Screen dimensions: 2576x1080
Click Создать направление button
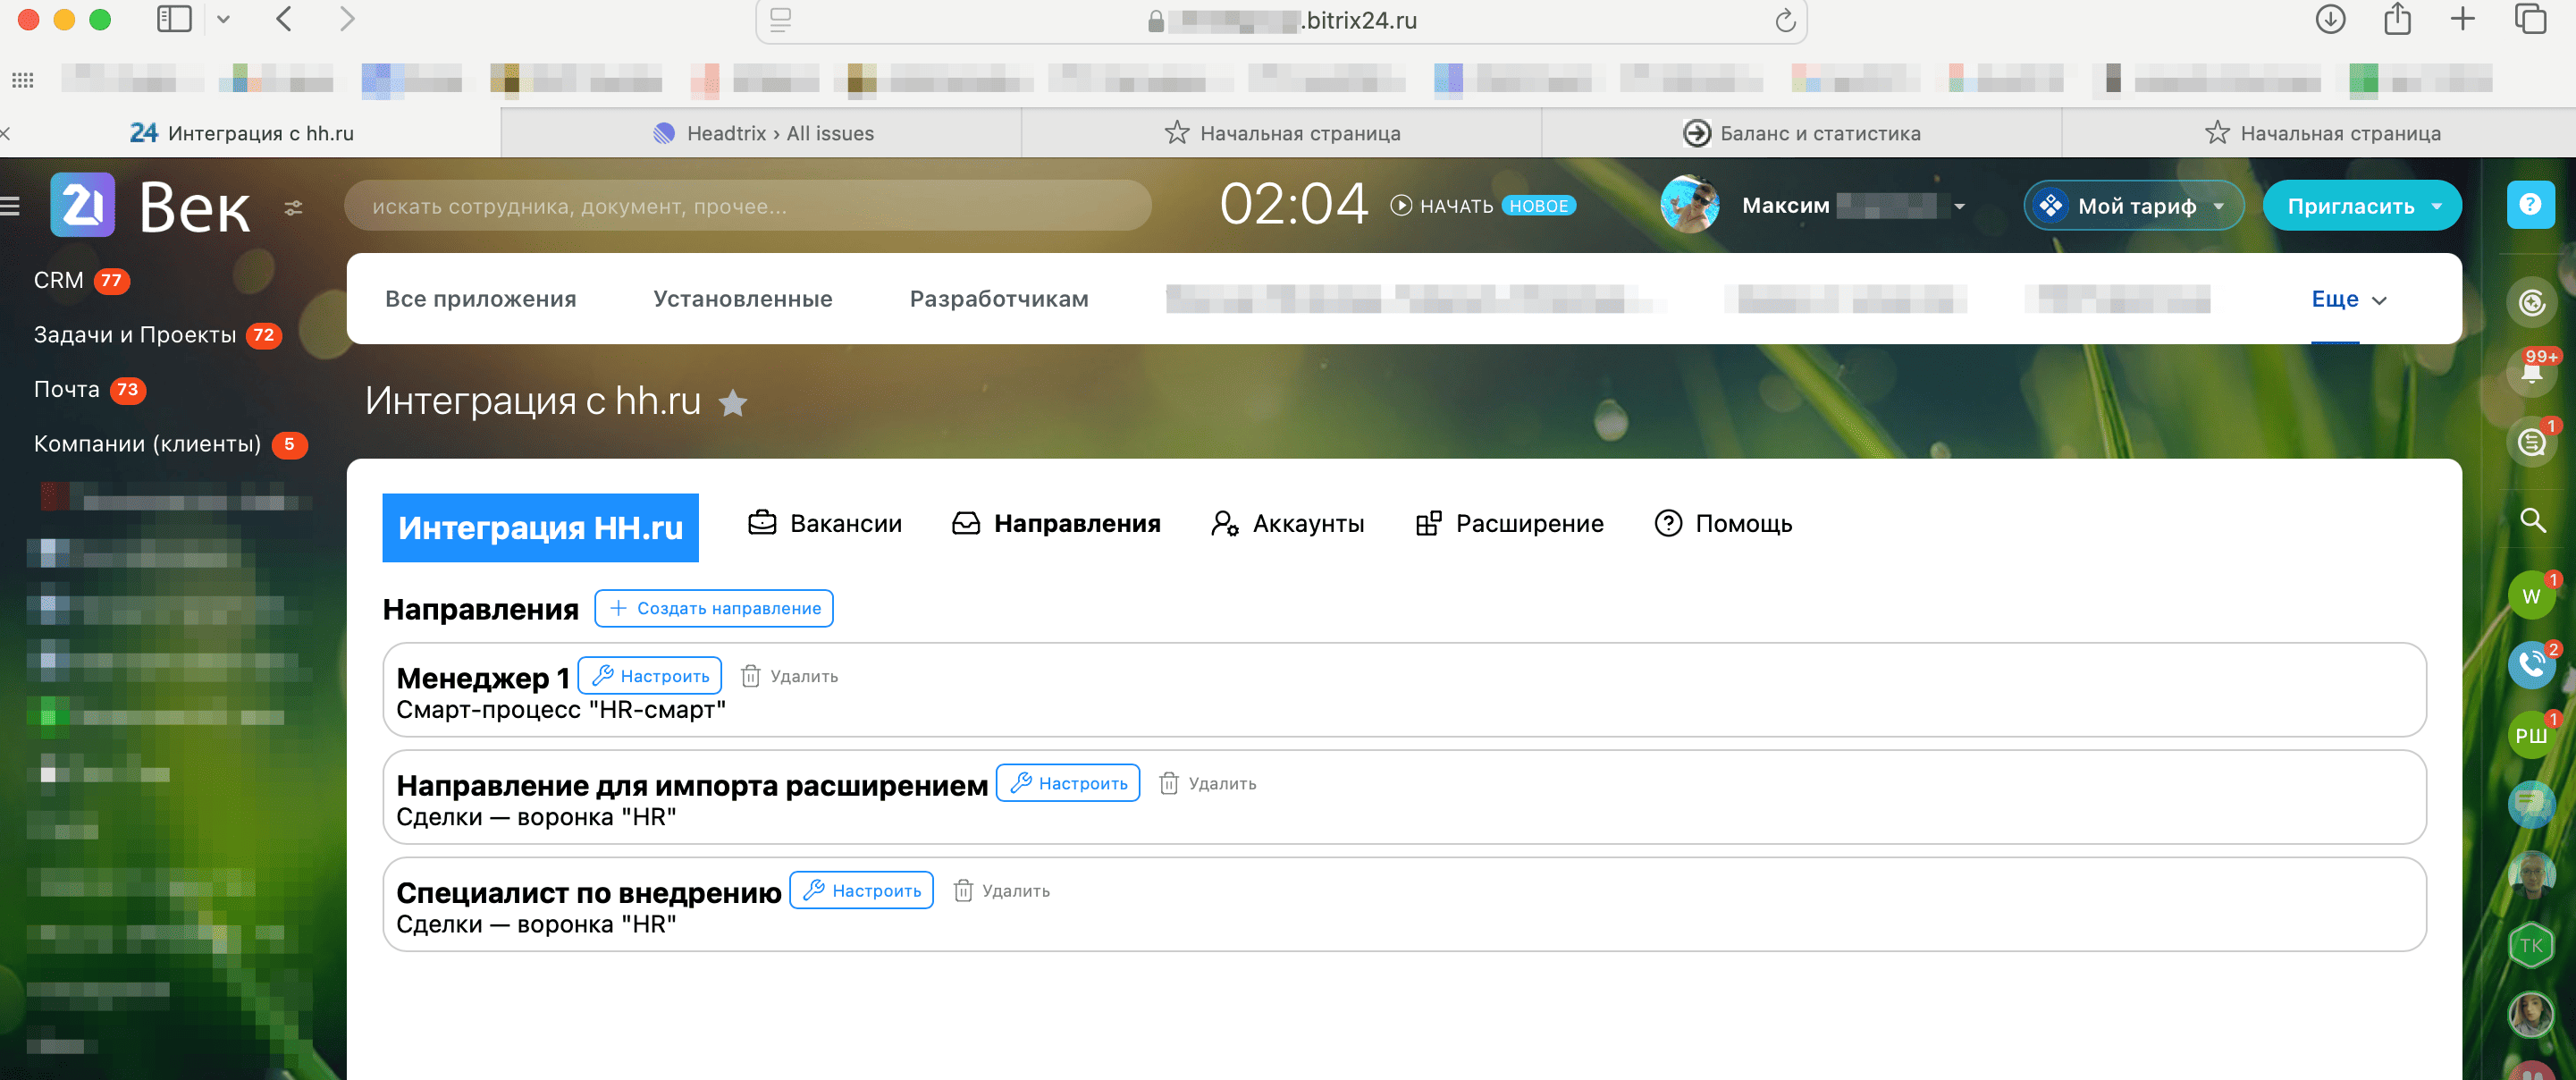point(713,608)
